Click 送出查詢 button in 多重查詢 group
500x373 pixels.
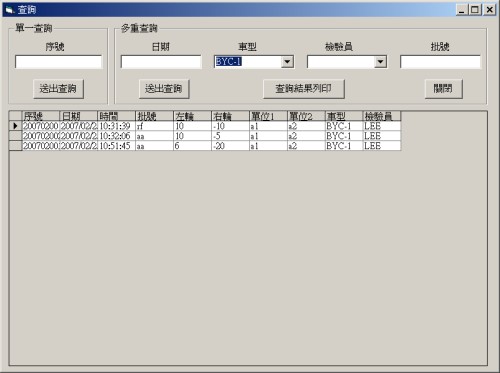(x=164, y=89)
